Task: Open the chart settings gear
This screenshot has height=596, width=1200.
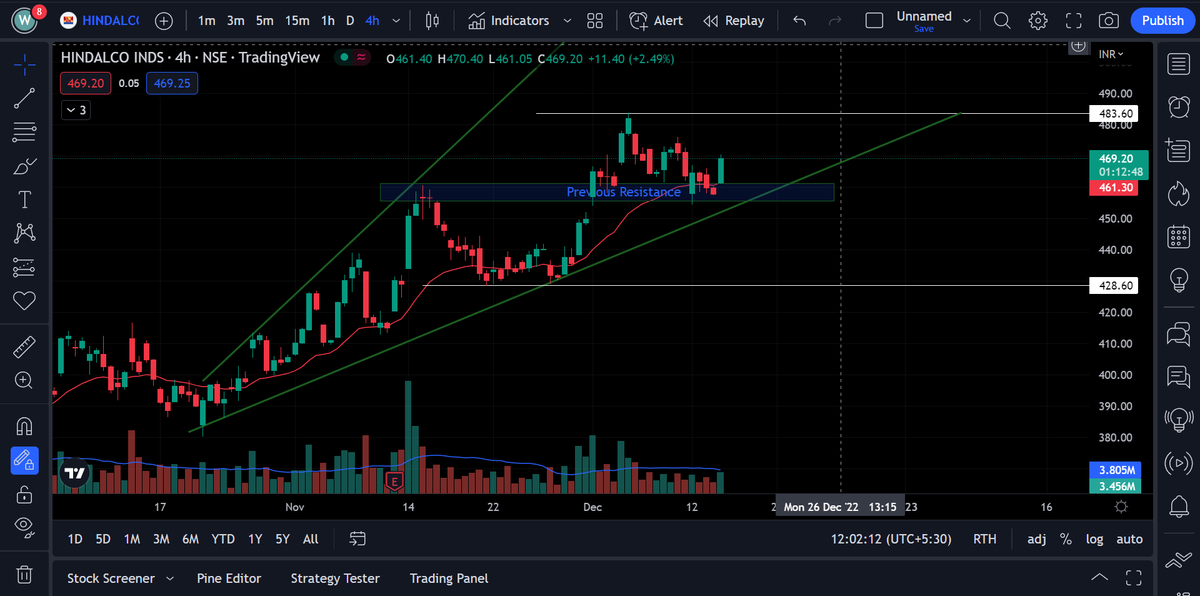Action: (1039, 20)
